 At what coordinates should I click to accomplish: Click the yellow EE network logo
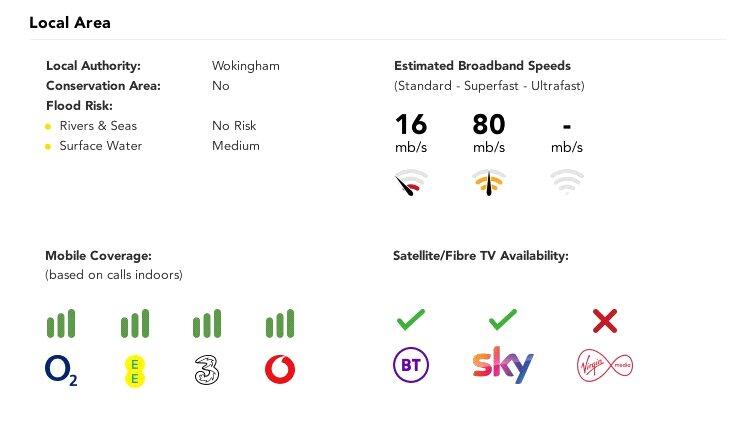(x=134, y=370)
